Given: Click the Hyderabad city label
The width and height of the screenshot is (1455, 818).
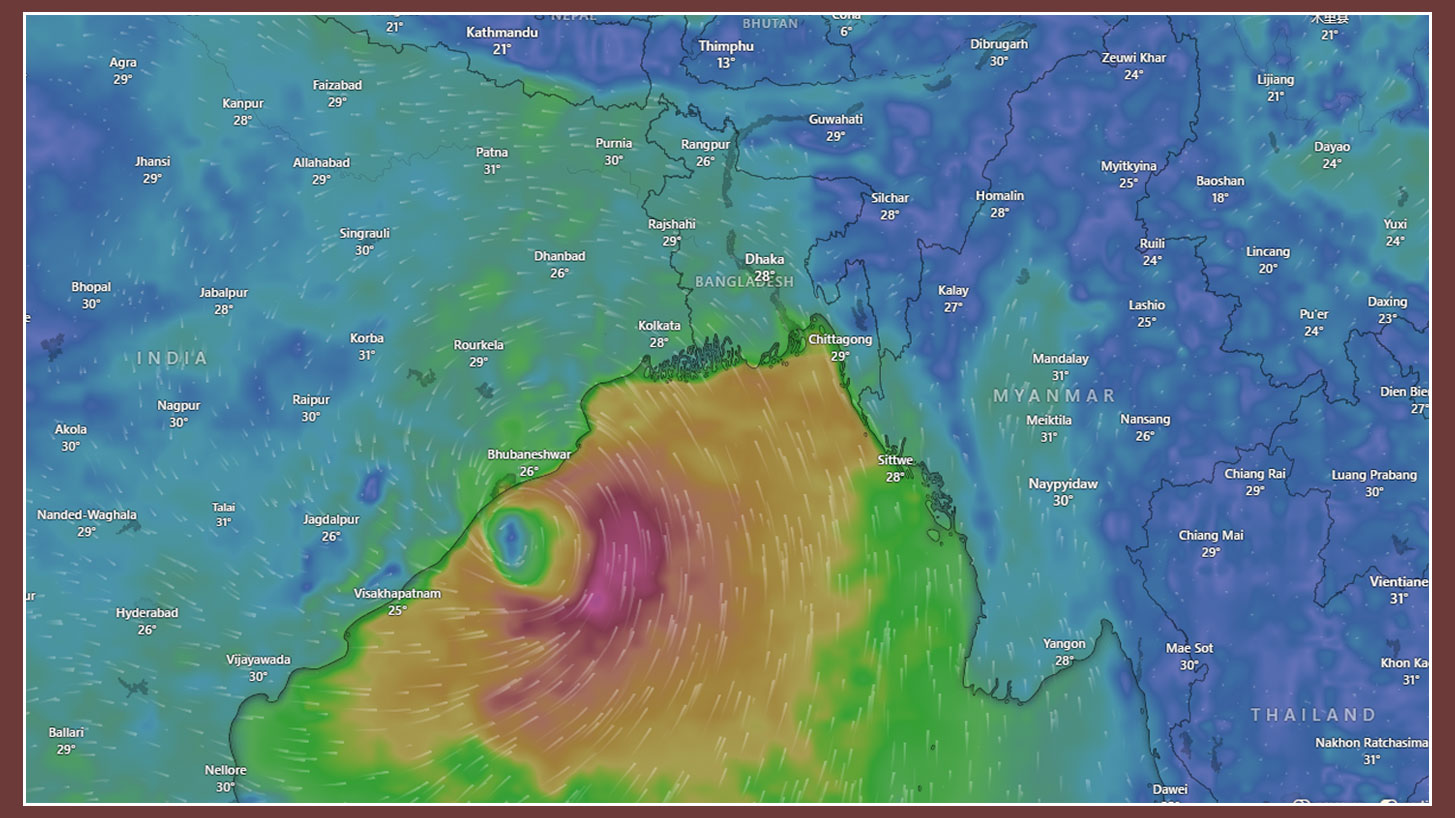Looking at the screenshot, I should click(x=147, y=614).
